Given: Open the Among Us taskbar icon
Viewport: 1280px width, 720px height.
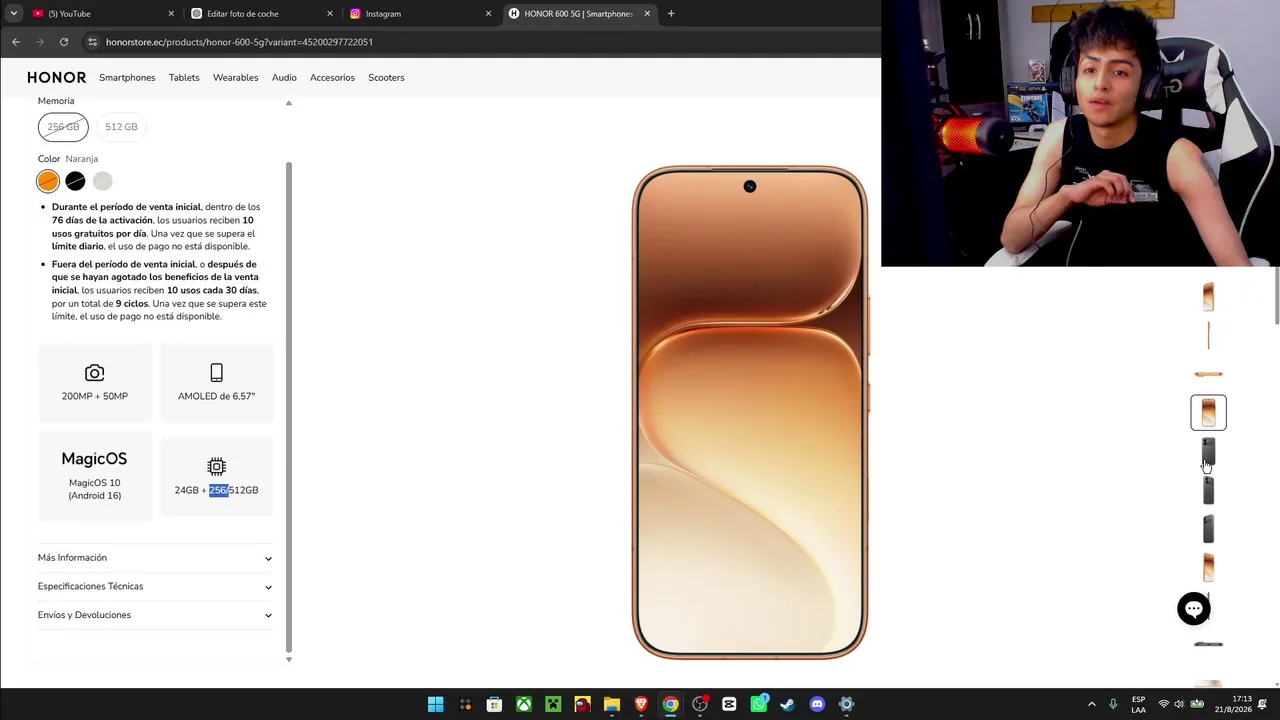Looking at the screenshot, I should pyautogui.click(x=582, y=704).
